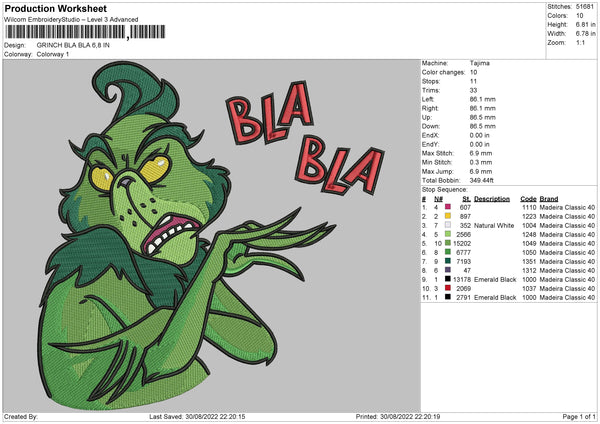Click the Stops value "11"

[473, 81]
